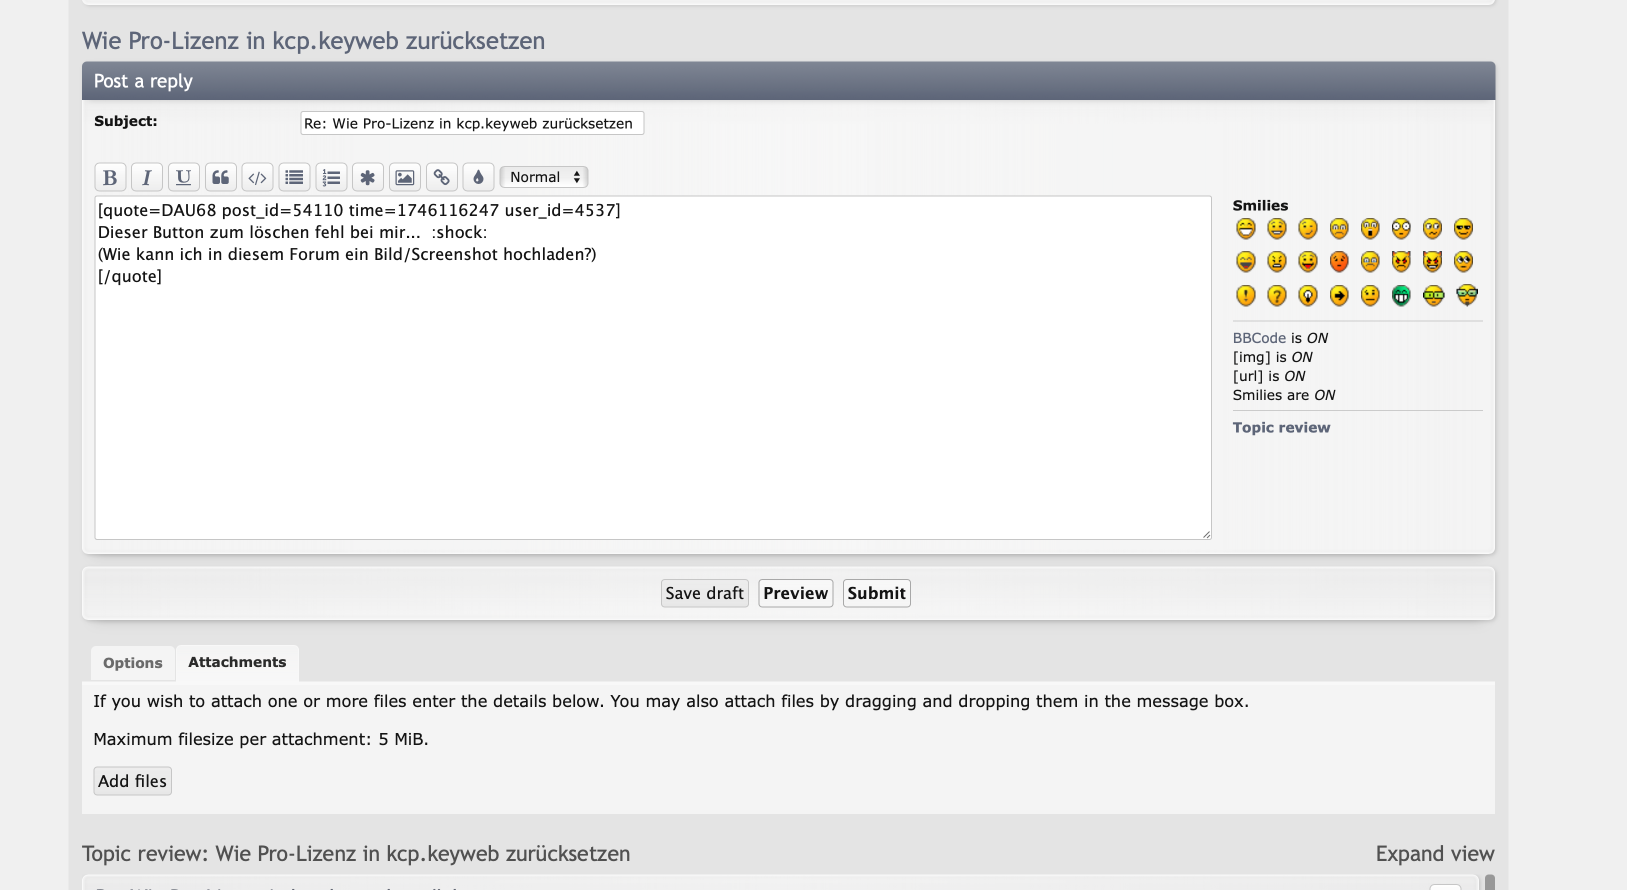The height and width of the screenshot is (890, 1627).
Task: Open the font colour picker
Action: click(478, 178)
